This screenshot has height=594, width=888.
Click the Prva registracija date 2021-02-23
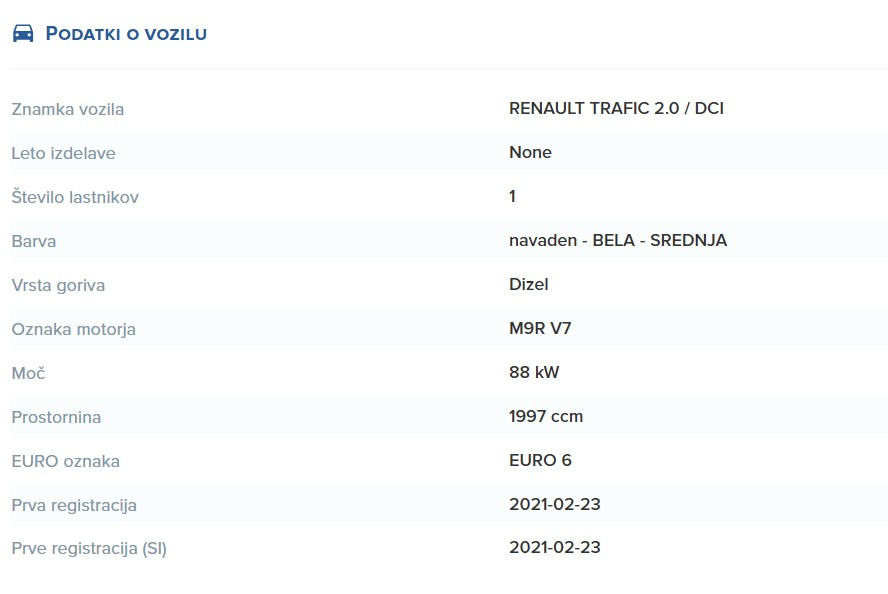pyautogui.click(x=554, y=504)
